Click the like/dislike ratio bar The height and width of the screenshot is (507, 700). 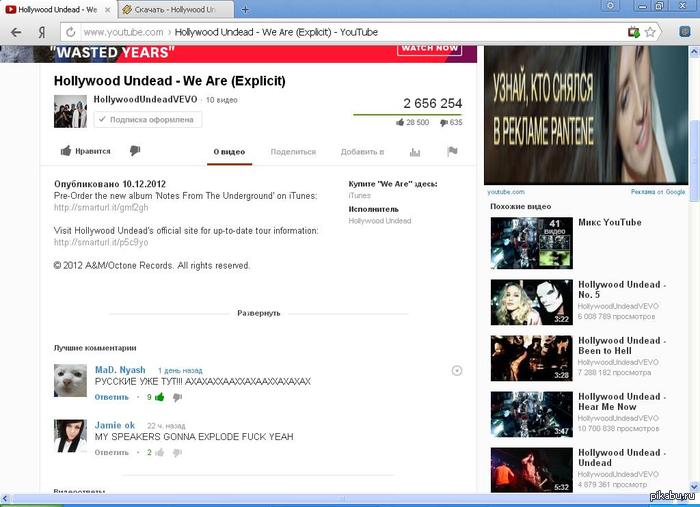click(408, 115)
